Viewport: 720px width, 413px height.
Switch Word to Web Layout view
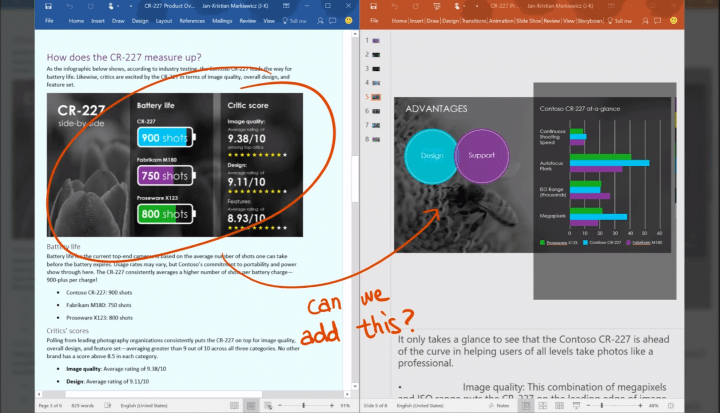click(268, 406)
